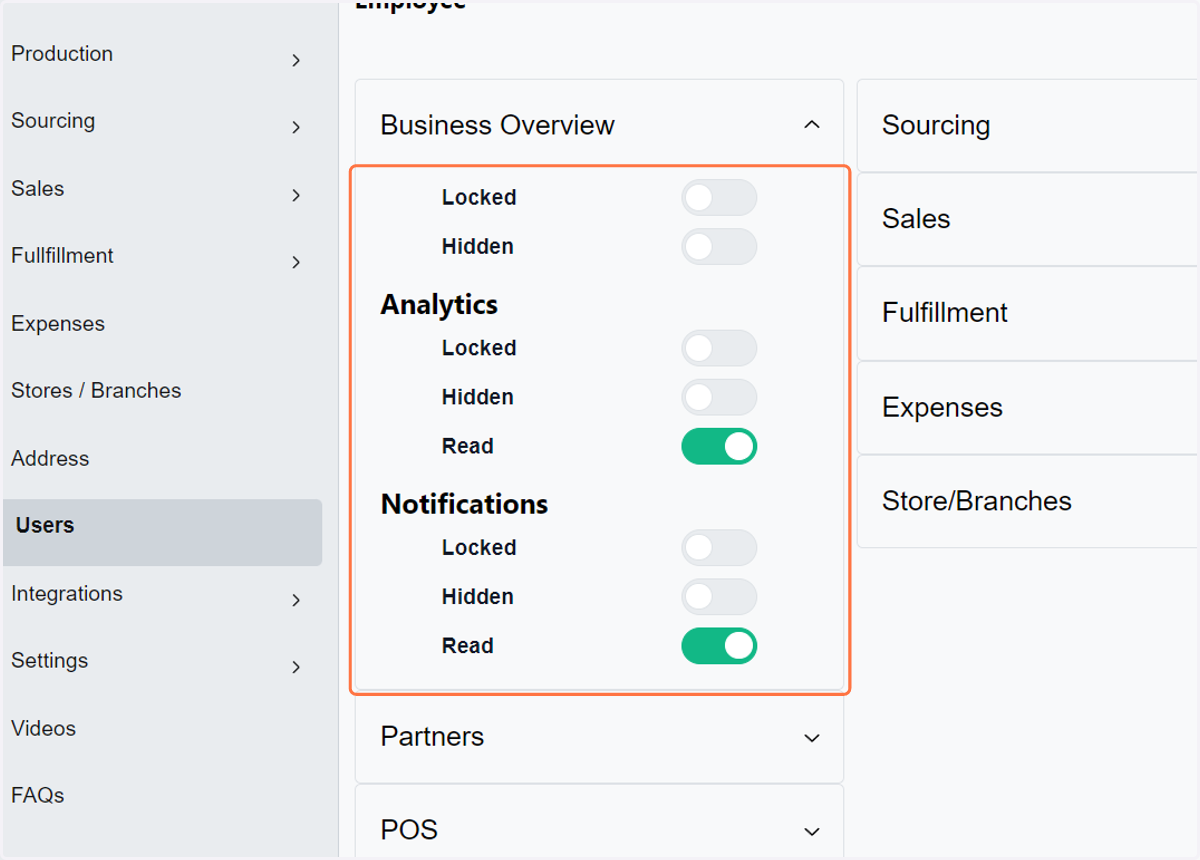The image size is (1200, 860).
Task: Click the Analytics heading text
Action: coord(439,305)
